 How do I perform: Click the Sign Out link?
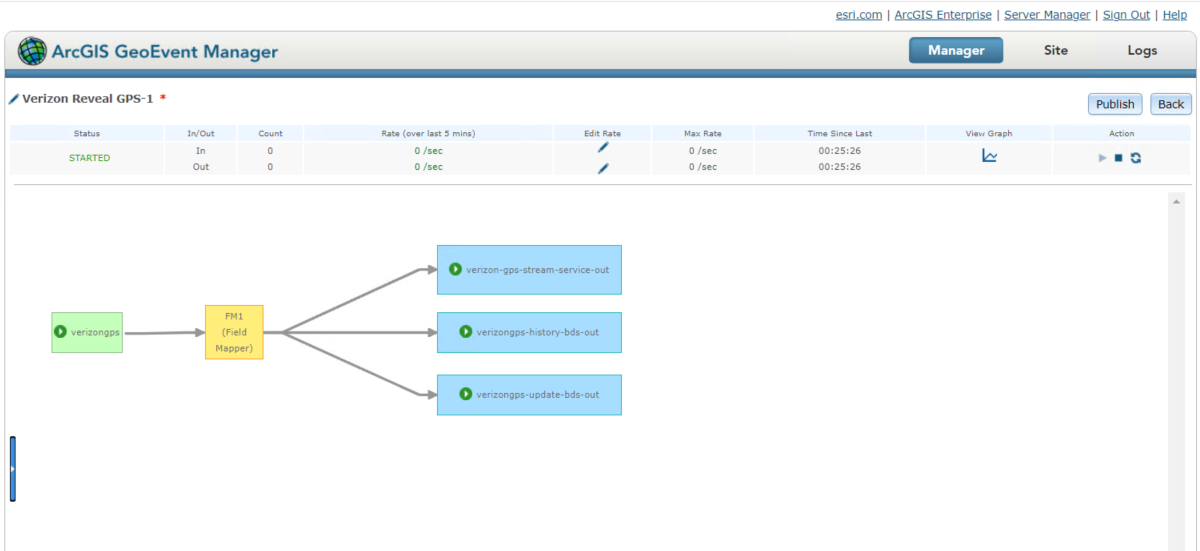tap(1126, 15)
